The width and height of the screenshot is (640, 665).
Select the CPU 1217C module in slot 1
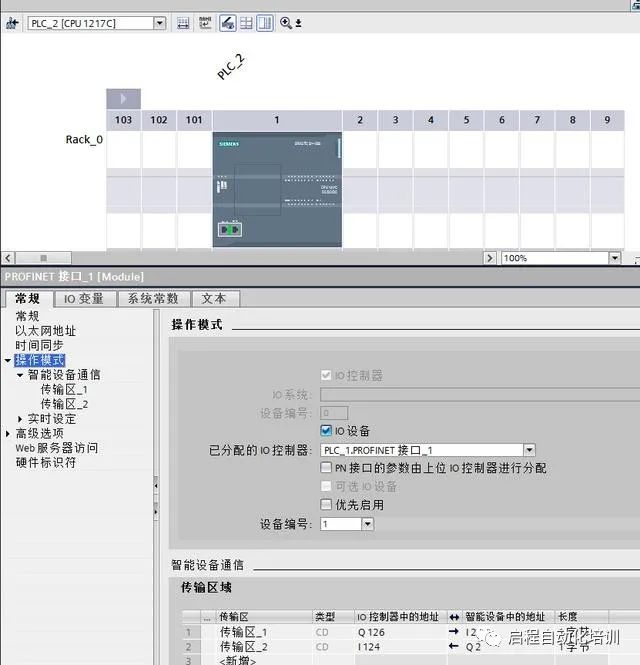277,189
